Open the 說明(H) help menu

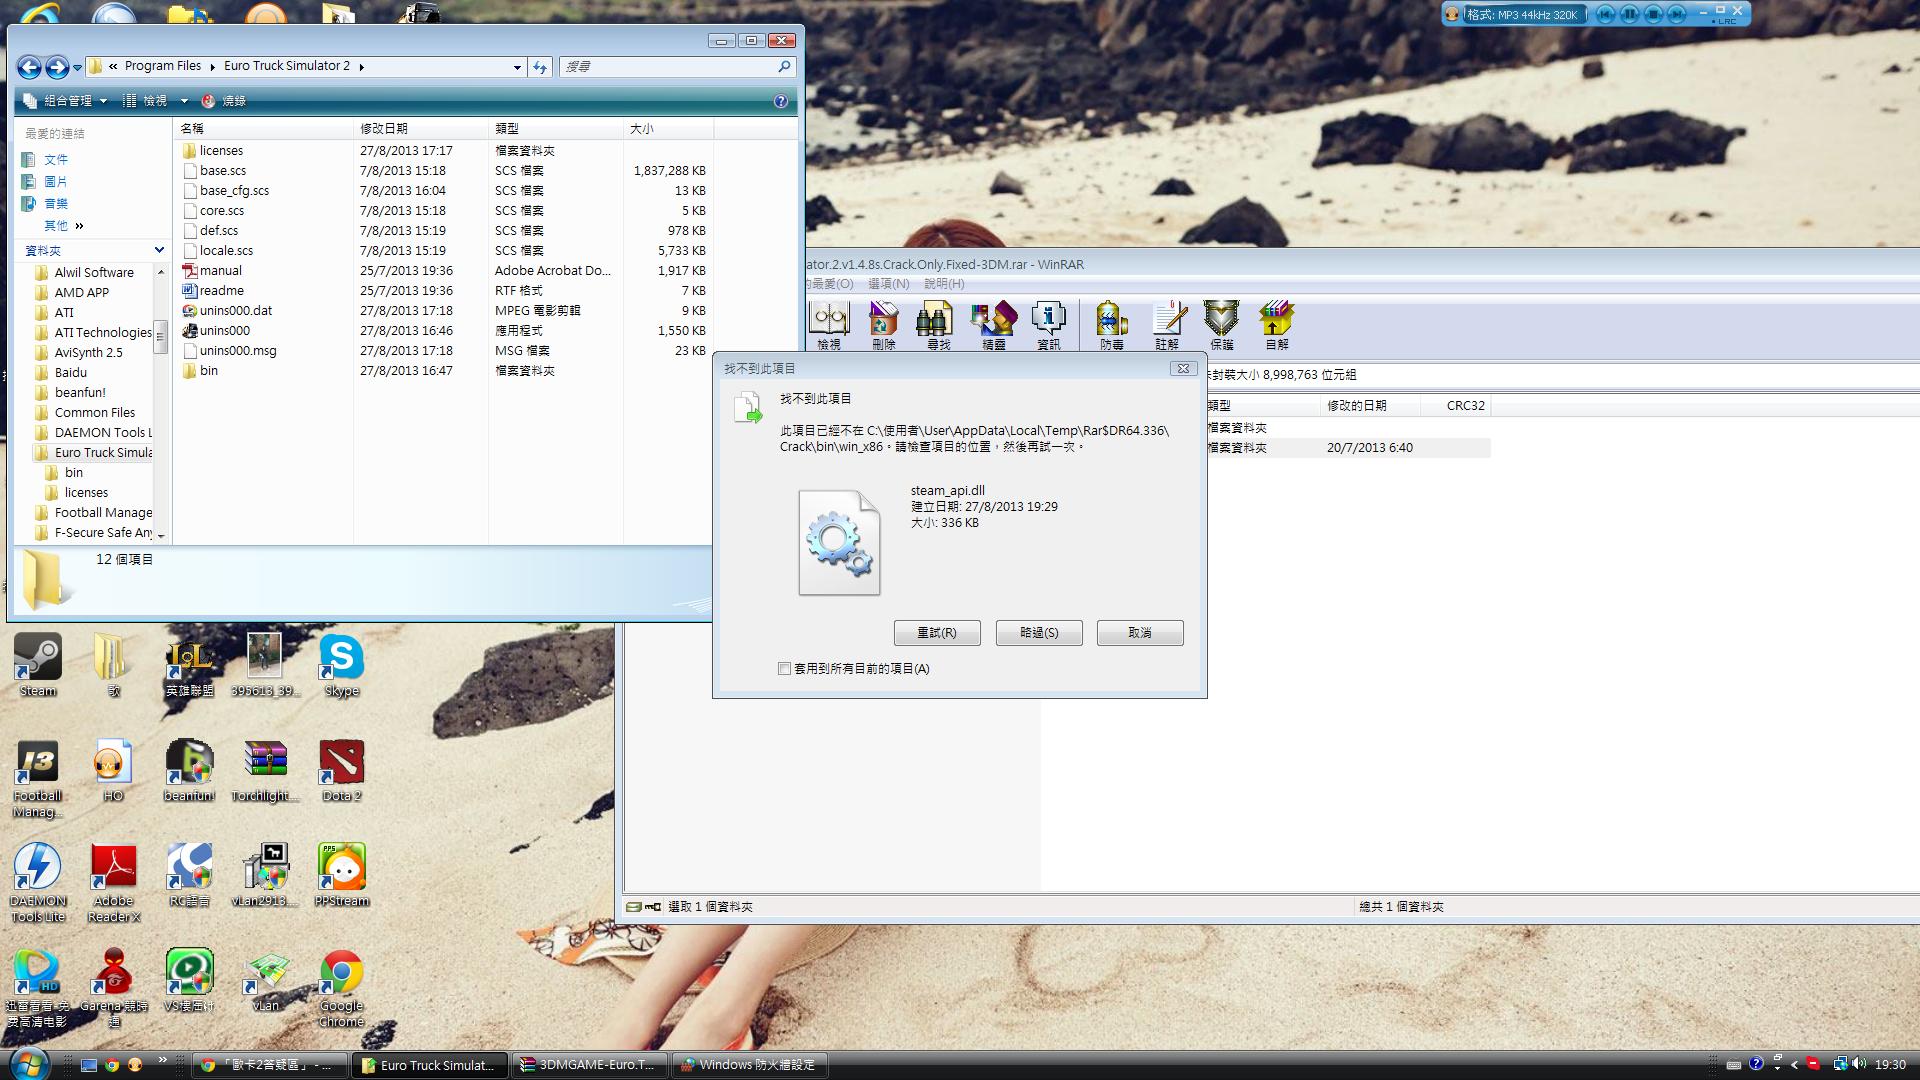(944, 284)
